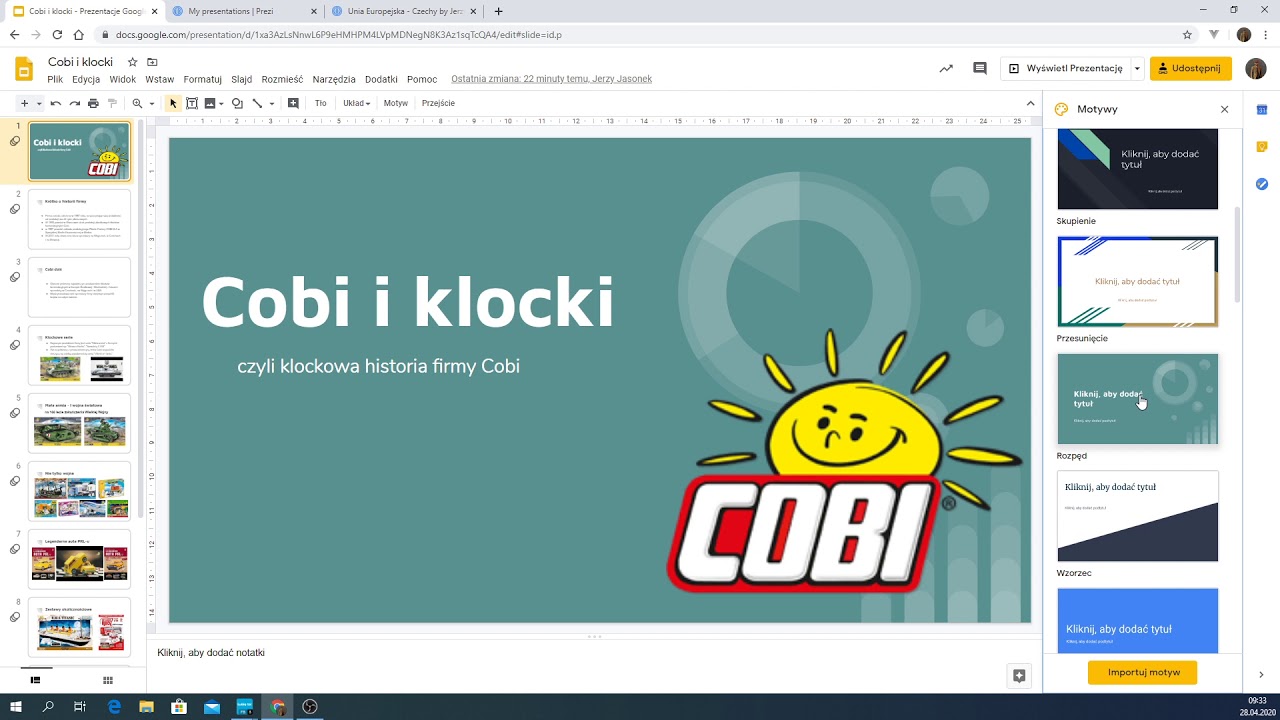
Task: Choose the select cursor tool
Action: [x=173, y=103]
